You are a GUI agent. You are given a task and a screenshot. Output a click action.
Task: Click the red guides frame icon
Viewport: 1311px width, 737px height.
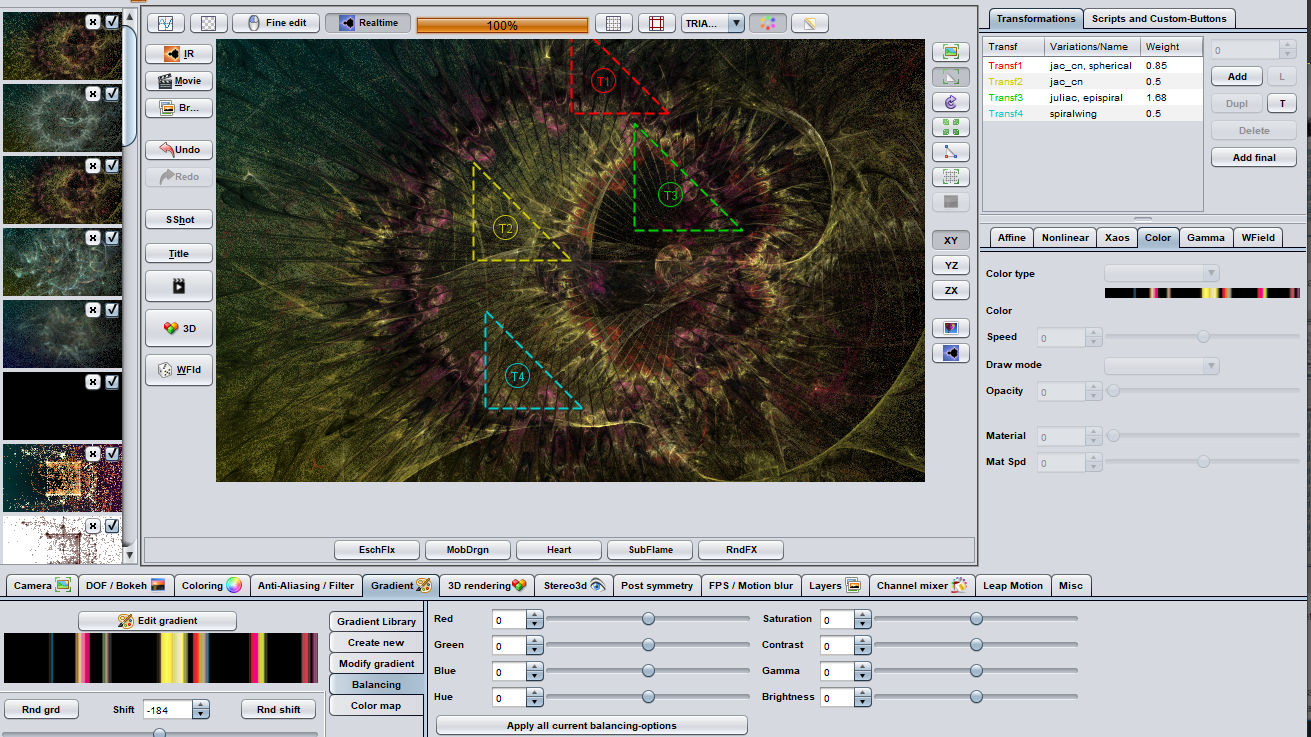pyautogui.click(x=656, y=23)
